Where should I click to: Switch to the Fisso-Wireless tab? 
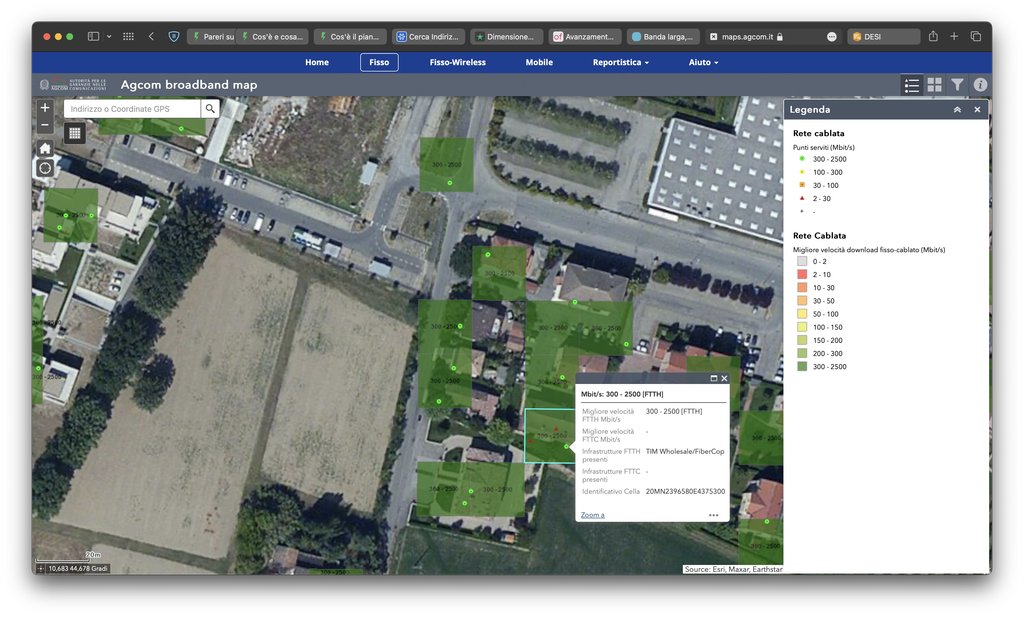(x=457, y=62)
